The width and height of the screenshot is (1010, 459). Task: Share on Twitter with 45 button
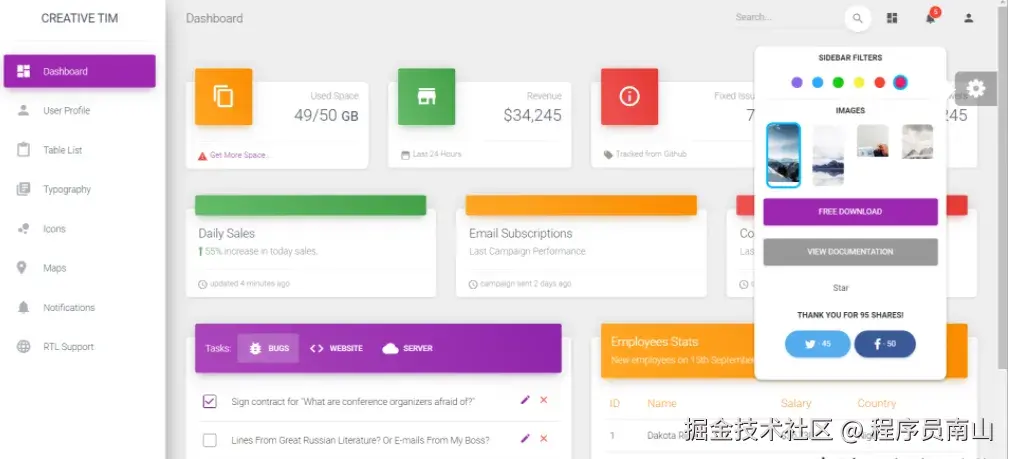pos(817,344)
